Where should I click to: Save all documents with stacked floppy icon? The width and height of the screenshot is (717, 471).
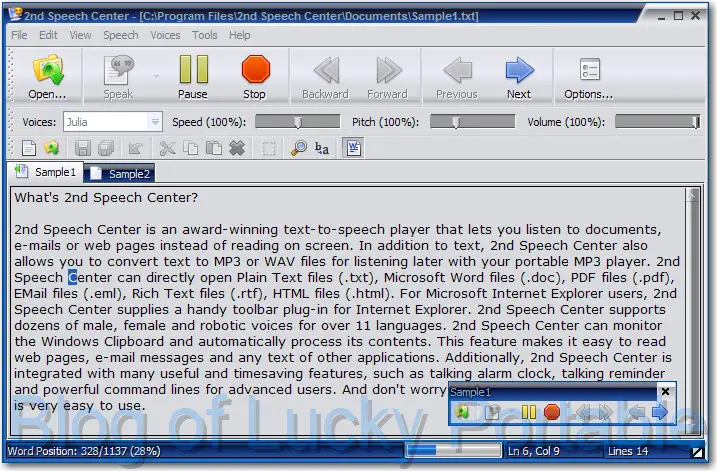point(106,148)
